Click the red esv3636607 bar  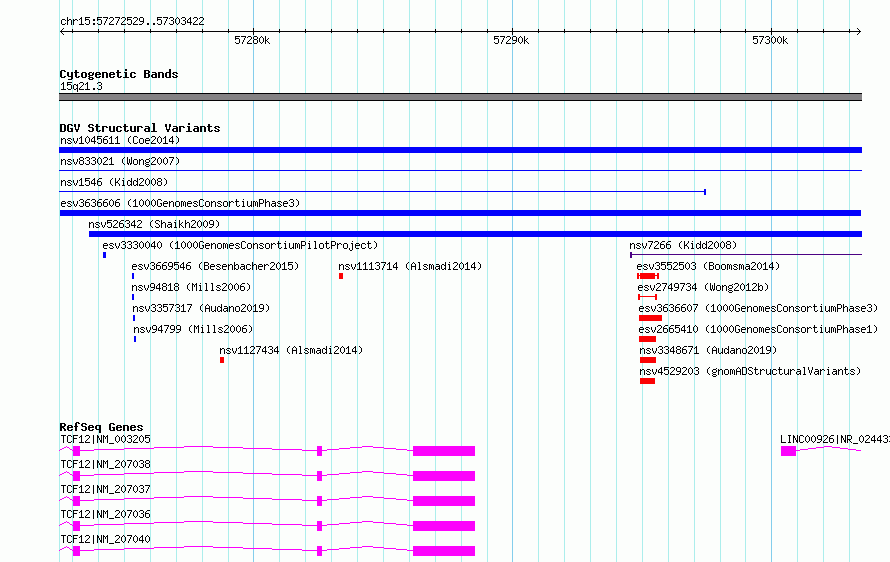click(x=650, y=318)
